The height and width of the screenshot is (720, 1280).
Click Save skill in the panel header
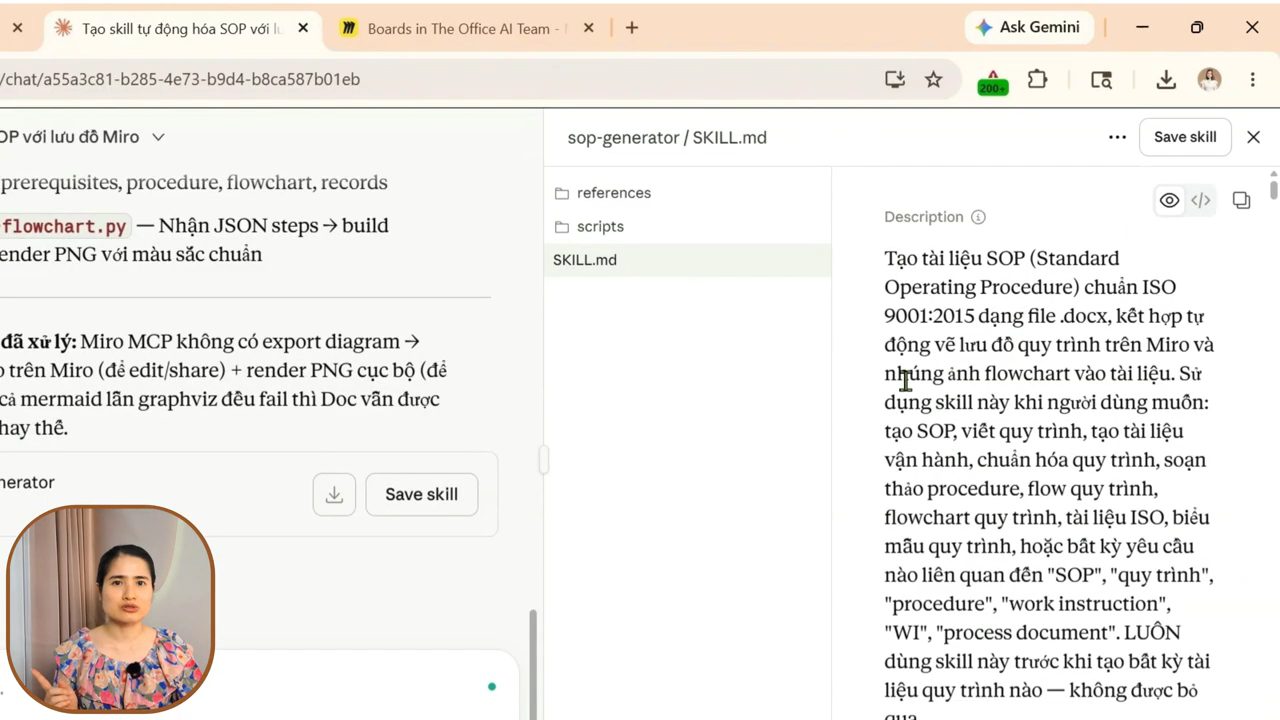coord(1185,137)
